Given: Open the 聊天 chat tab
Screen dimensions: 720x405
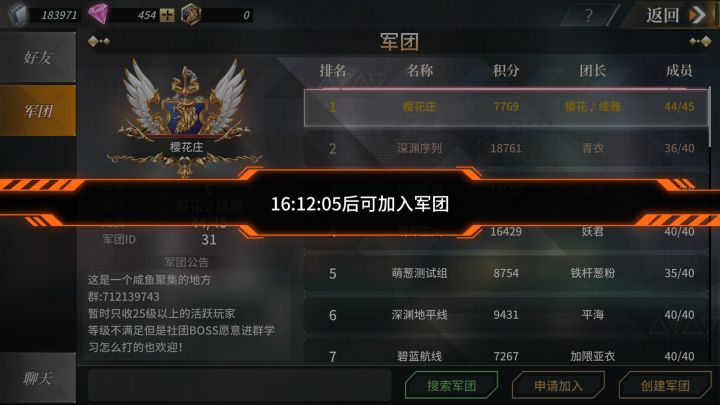Looking at the screenshot, I should click(38, 378).
